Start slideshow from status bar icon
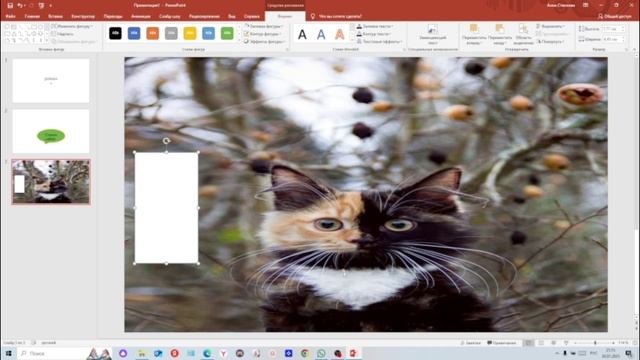The height and width of the screenshot is (360, 640). (566, 343)
